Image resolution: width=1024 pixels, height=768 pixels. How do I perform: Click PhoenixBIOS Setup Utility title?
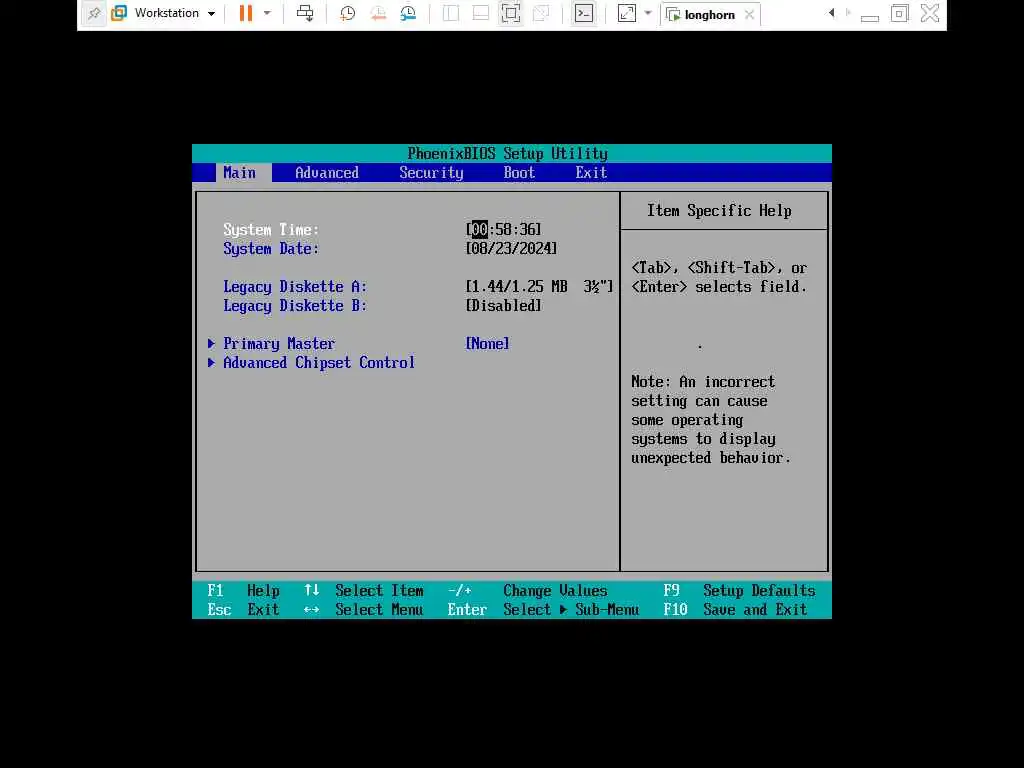pyautogui.click(x=507, y=153)
